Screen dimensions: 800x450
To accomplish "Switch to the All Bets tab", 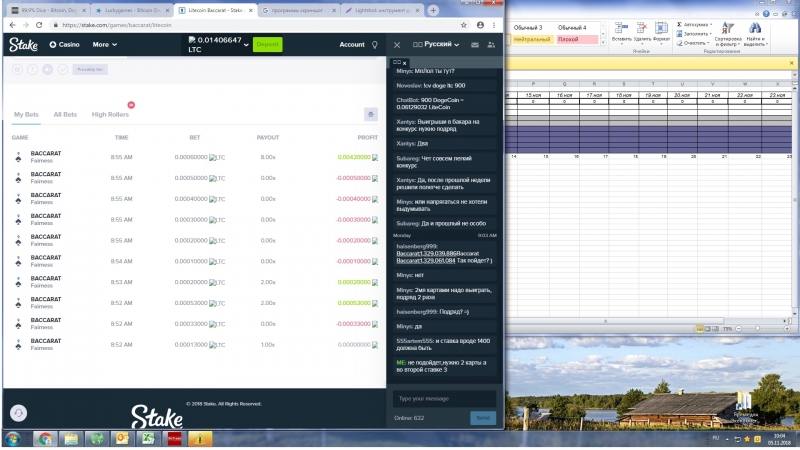I will click(x=65, y=114).
